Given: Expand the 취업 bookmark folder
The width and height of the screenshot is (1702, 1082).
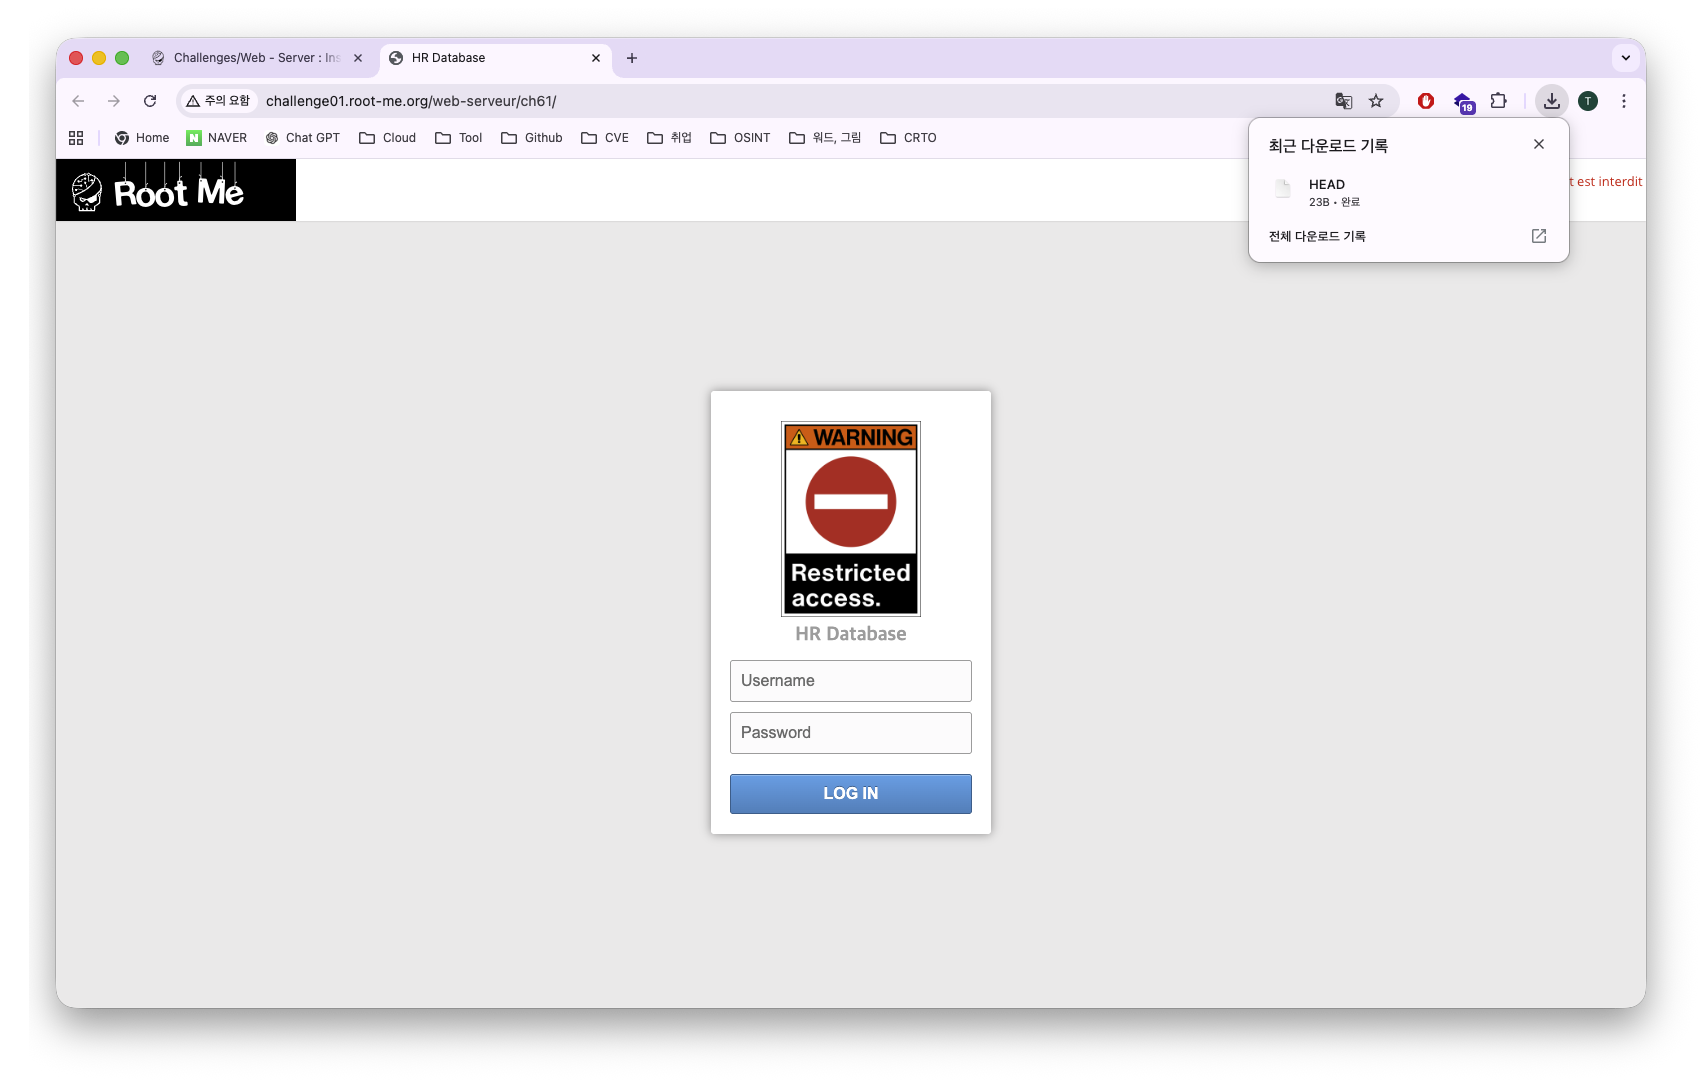Looking at the screenshot, I should 670,138.
